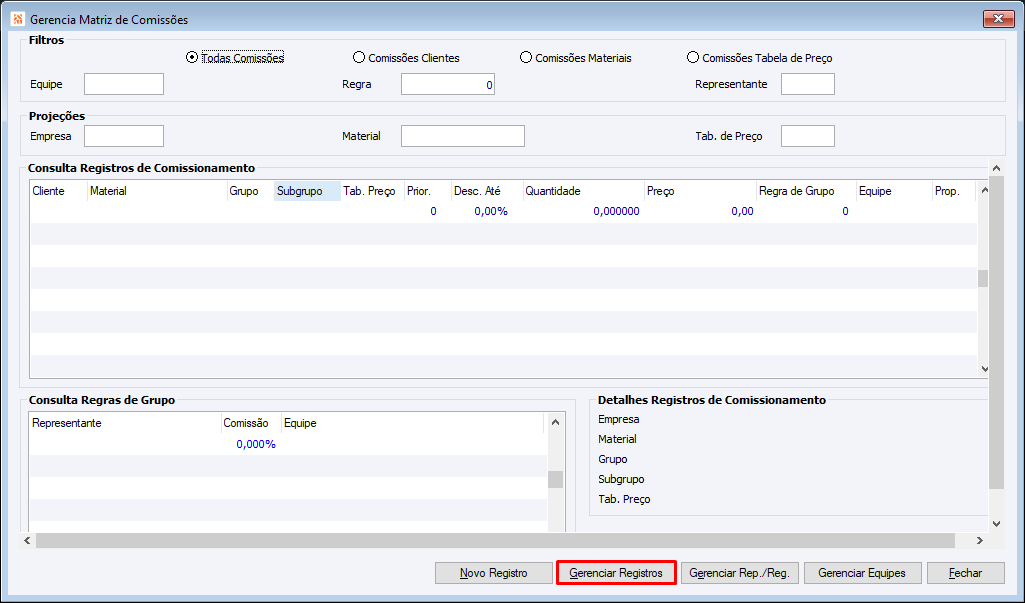This screenshot has height=603, width=1025.
Task: Click the window's vertical scroll-down arrow
Action: [x=996, y=523]
